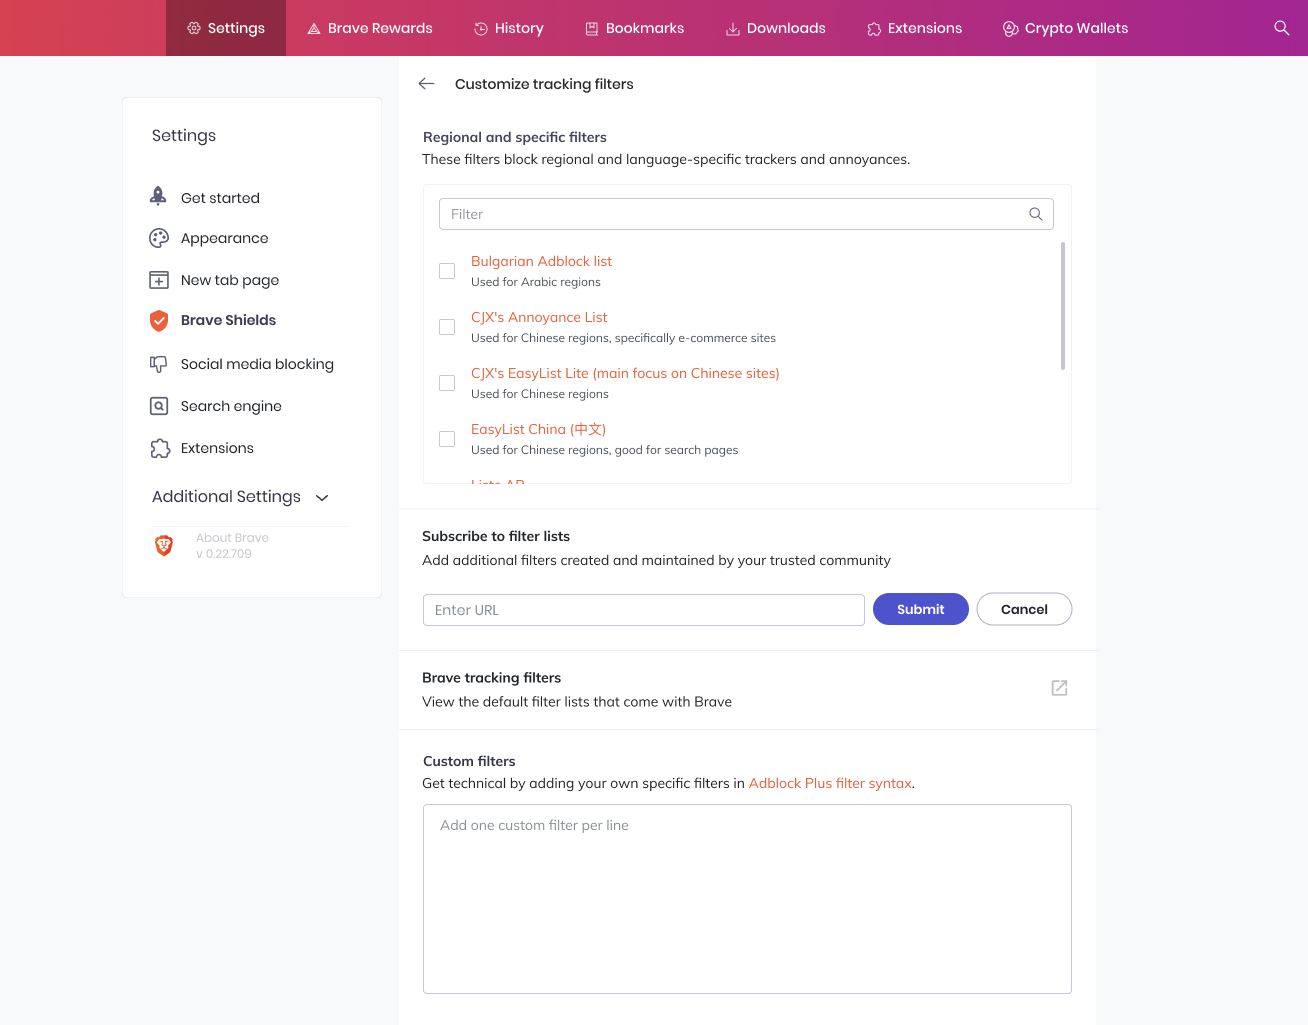Select Get started in sidebar
This screenshot has width=1308, height=1025.
220,198
